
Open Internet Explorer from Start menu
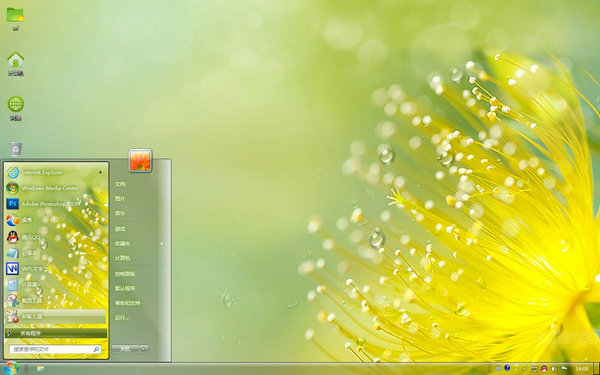click(x=56, y=173)
